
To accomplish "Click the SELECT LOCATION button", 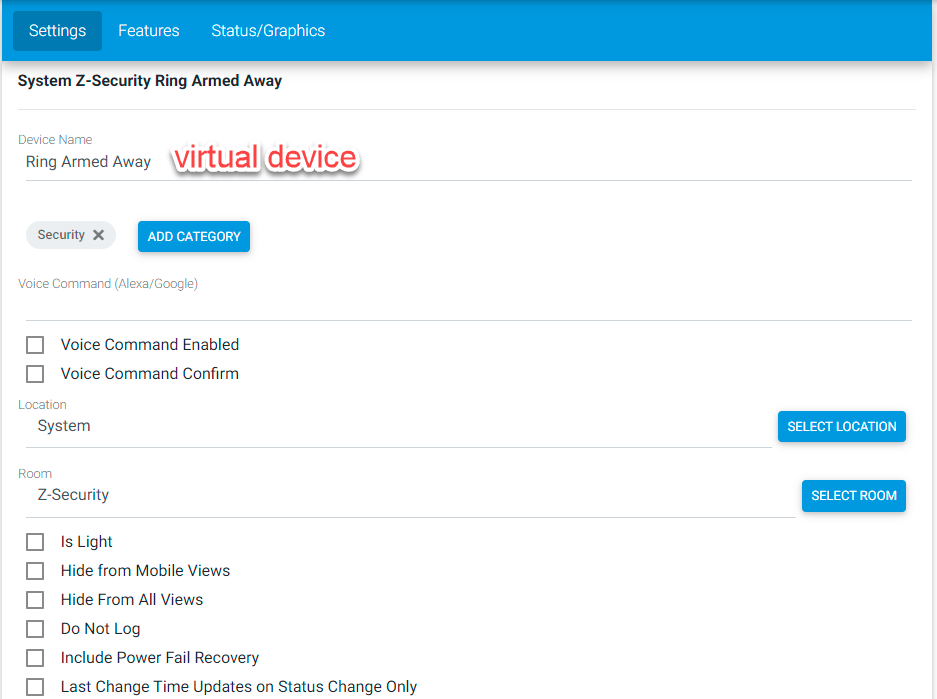I will (841, 427).
